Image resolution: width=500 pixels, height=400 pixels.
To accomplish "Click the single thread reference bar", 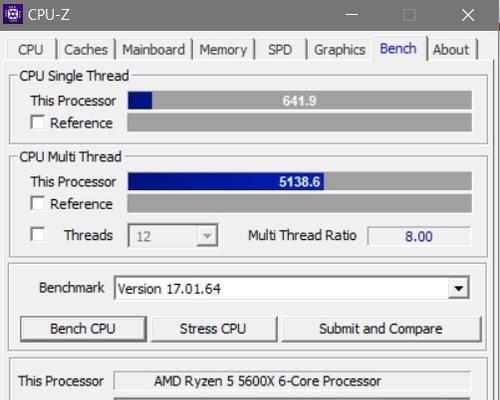I will tap(300, 122).
